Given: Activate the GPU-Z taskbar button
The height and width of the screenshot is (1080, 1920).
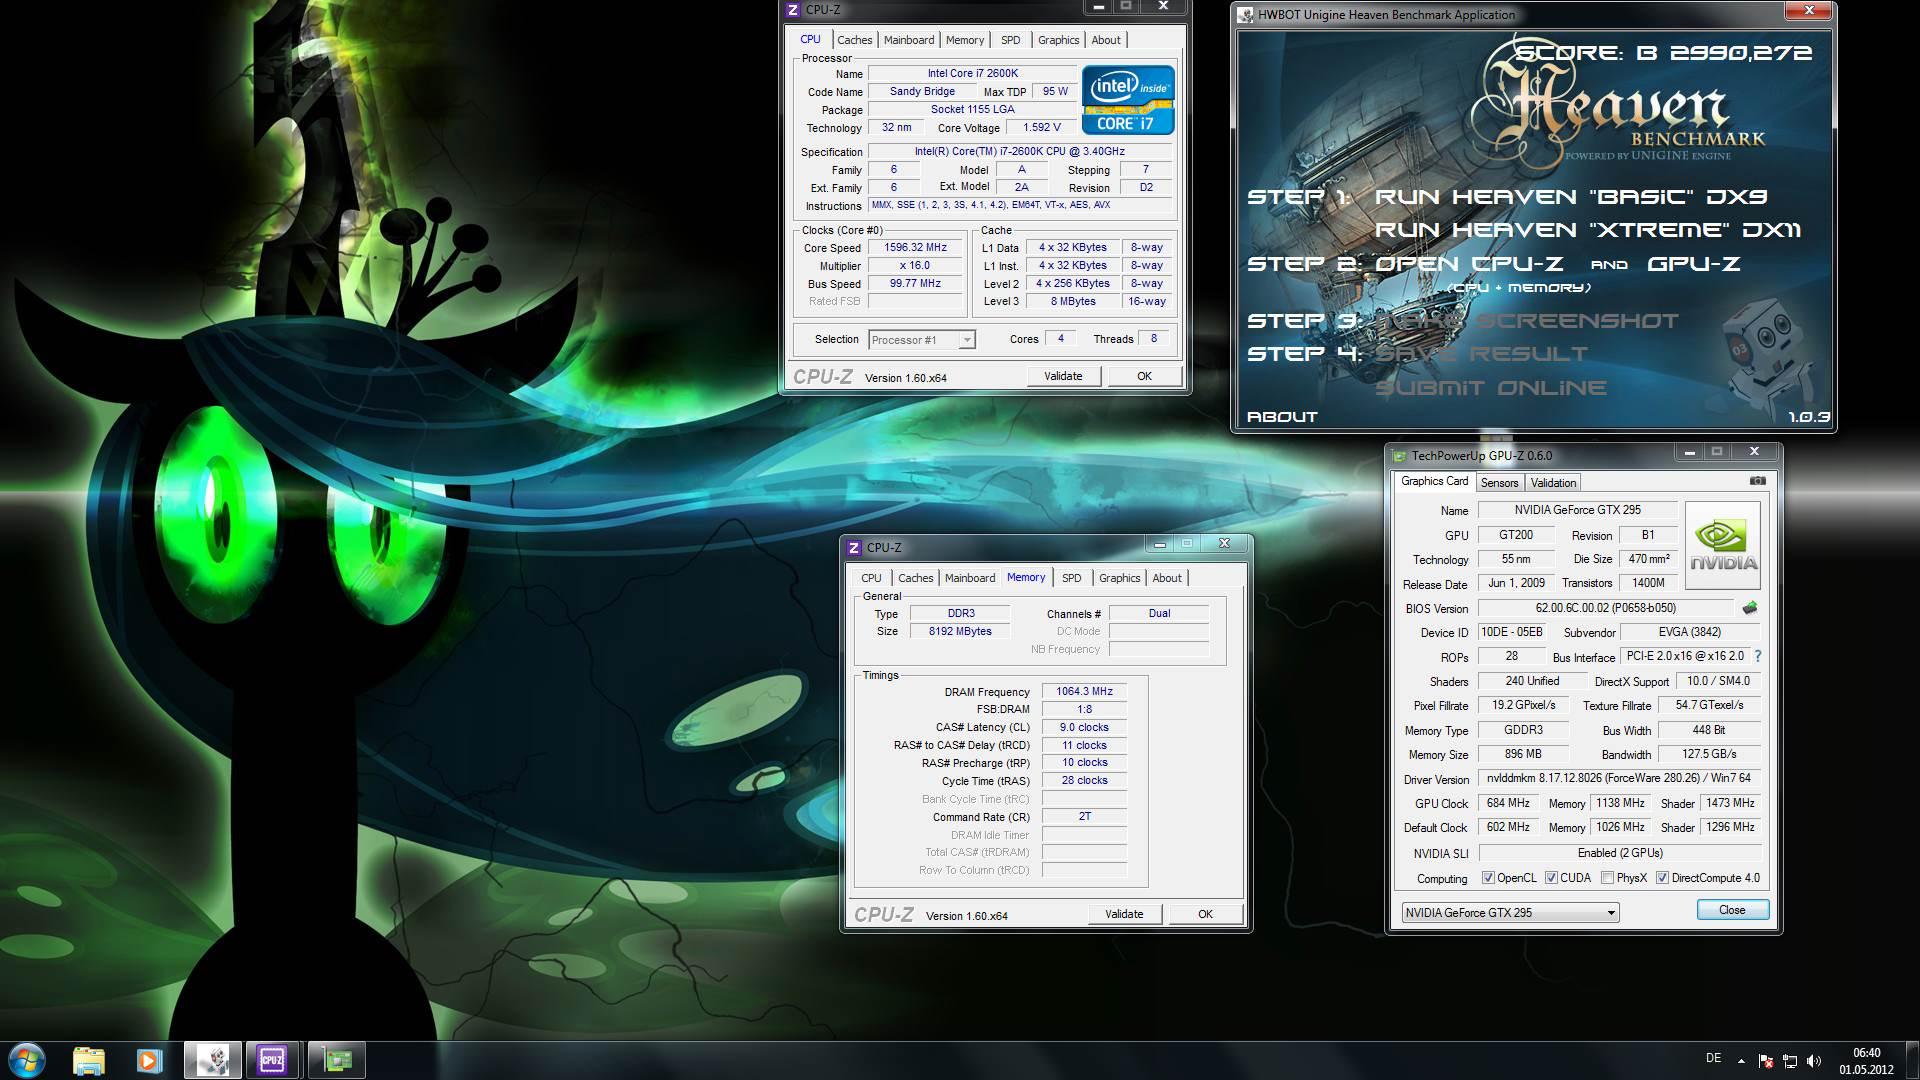Looking at the screenshot, I should 337,1060.
